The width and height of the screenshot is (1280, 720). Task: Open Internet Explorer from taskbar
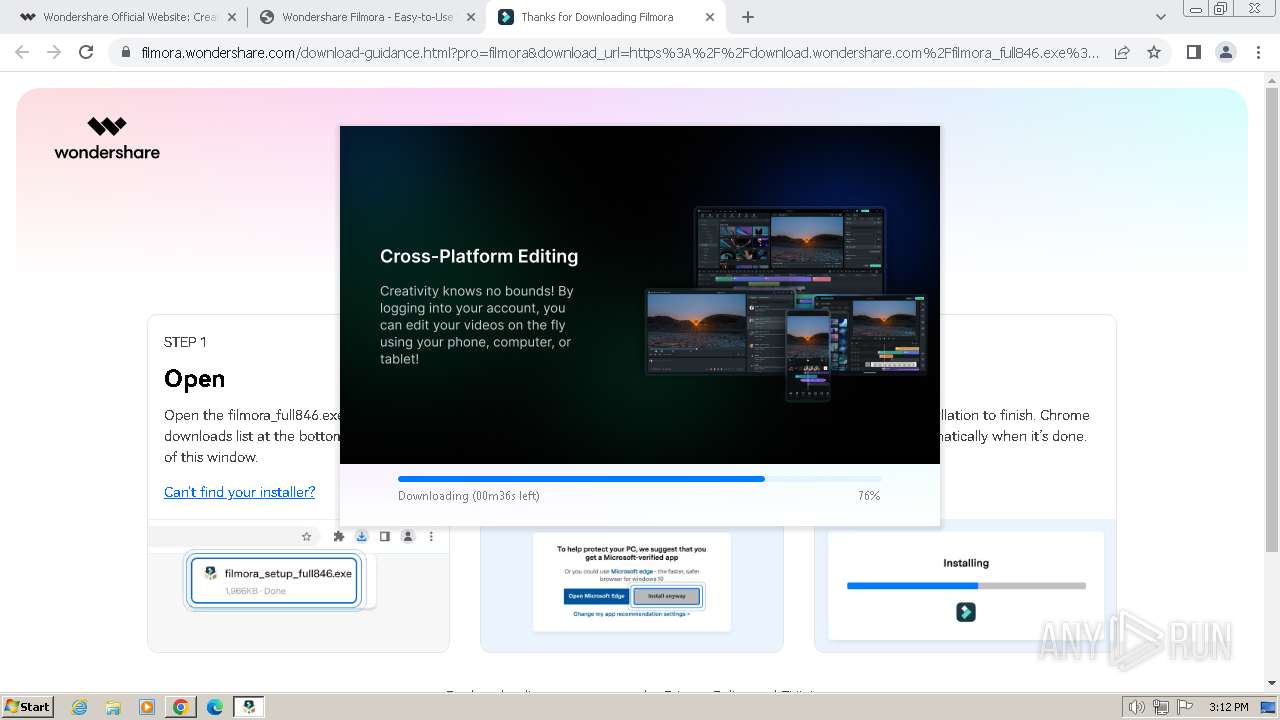pos(79,707)
